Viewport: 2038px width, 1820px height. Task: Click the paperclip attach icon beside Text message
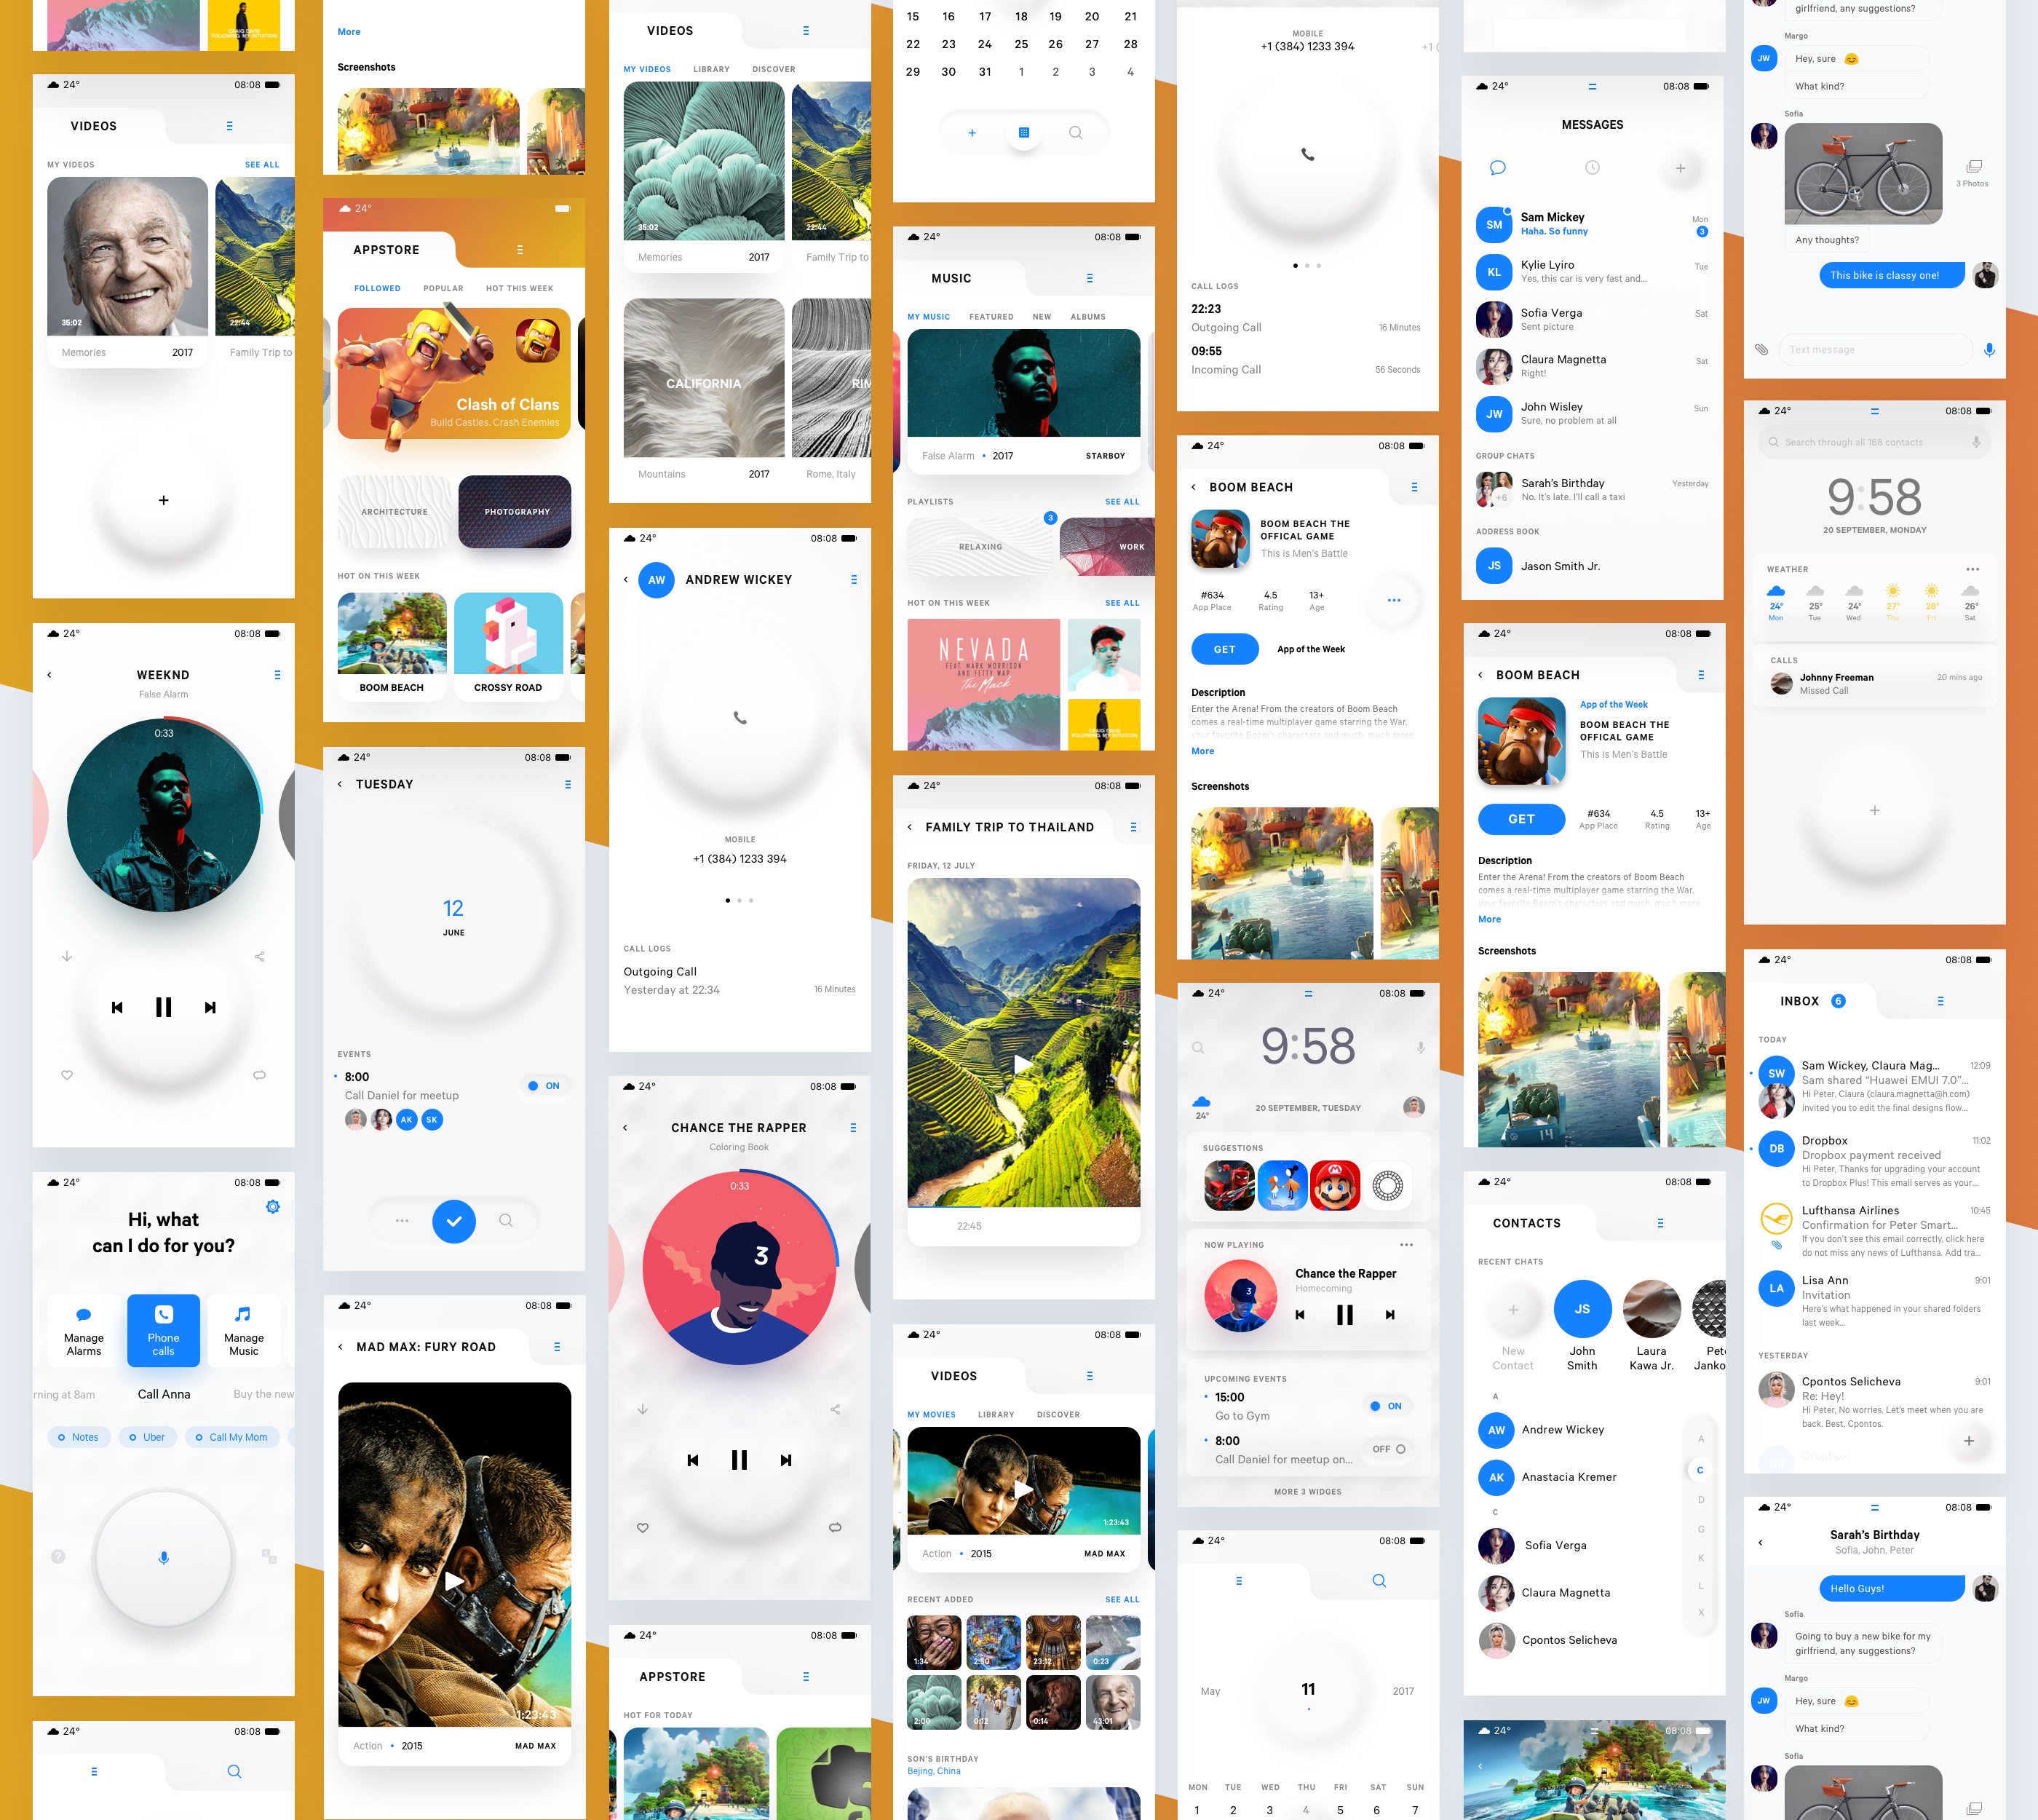click(x=1762, y=350)
